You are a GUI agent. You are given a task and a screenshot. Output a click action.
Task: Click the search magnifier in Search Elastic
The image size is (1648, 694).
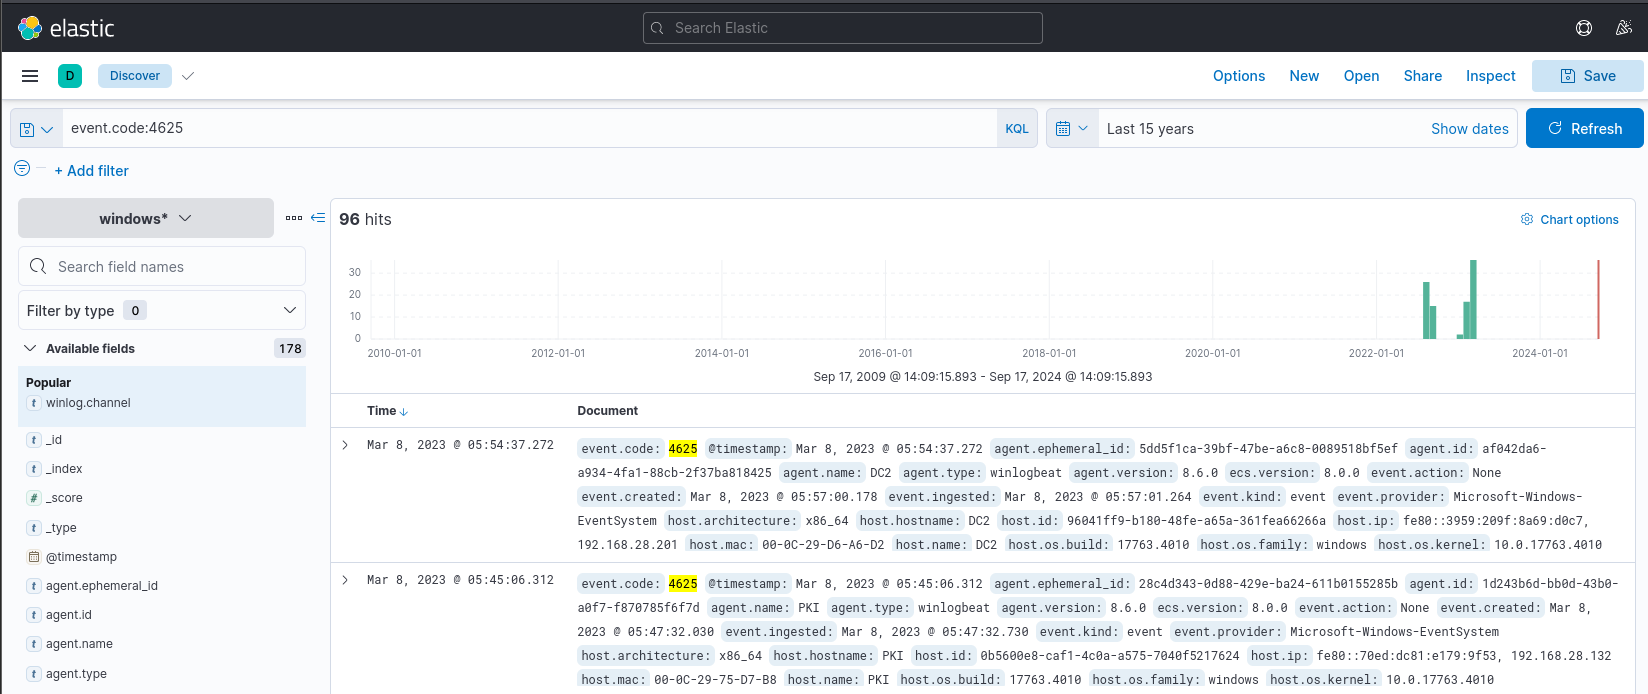658,28
